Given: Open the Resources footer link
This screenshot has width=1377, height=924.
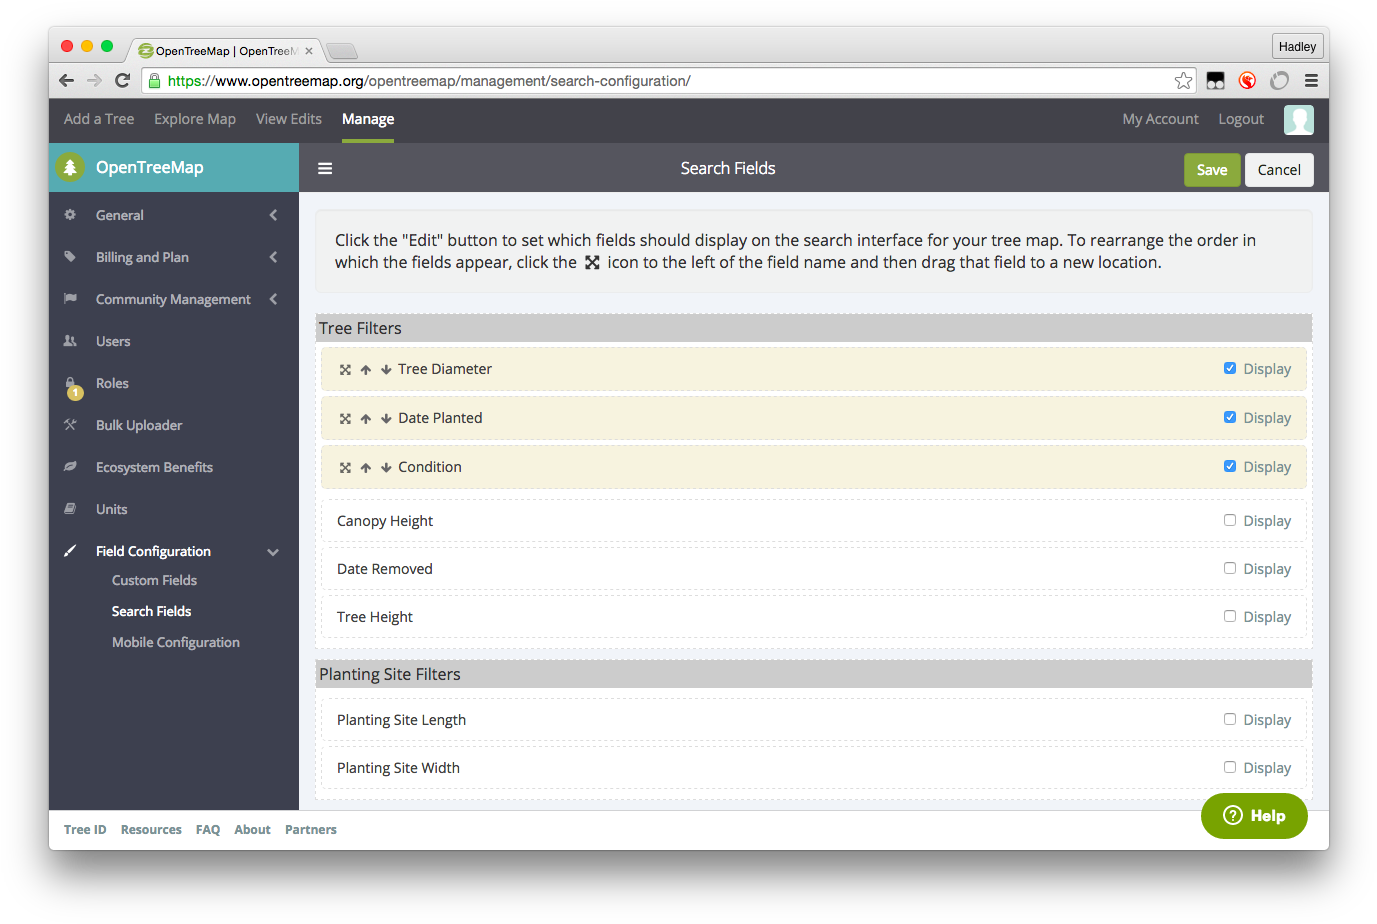Looking at the screenshot, I should point(151,830).
